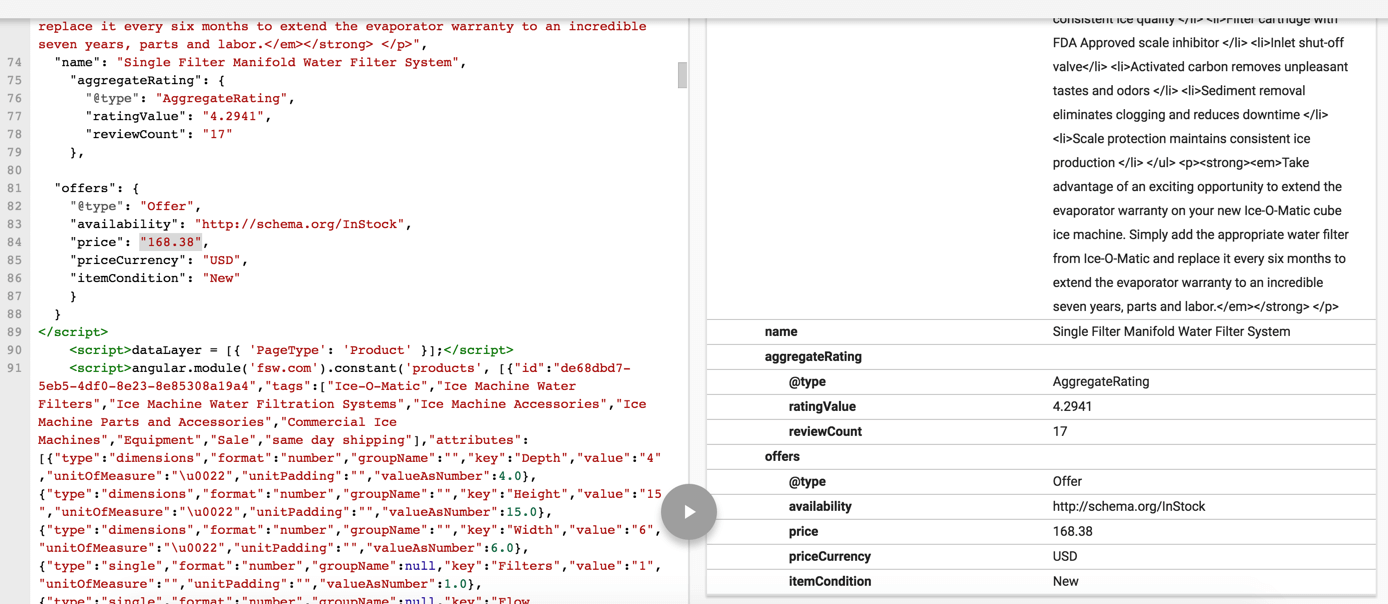Click the code editor vertical scrollbar thumb
This screenshot has height=604, width=1388.
tap(682, 75)
